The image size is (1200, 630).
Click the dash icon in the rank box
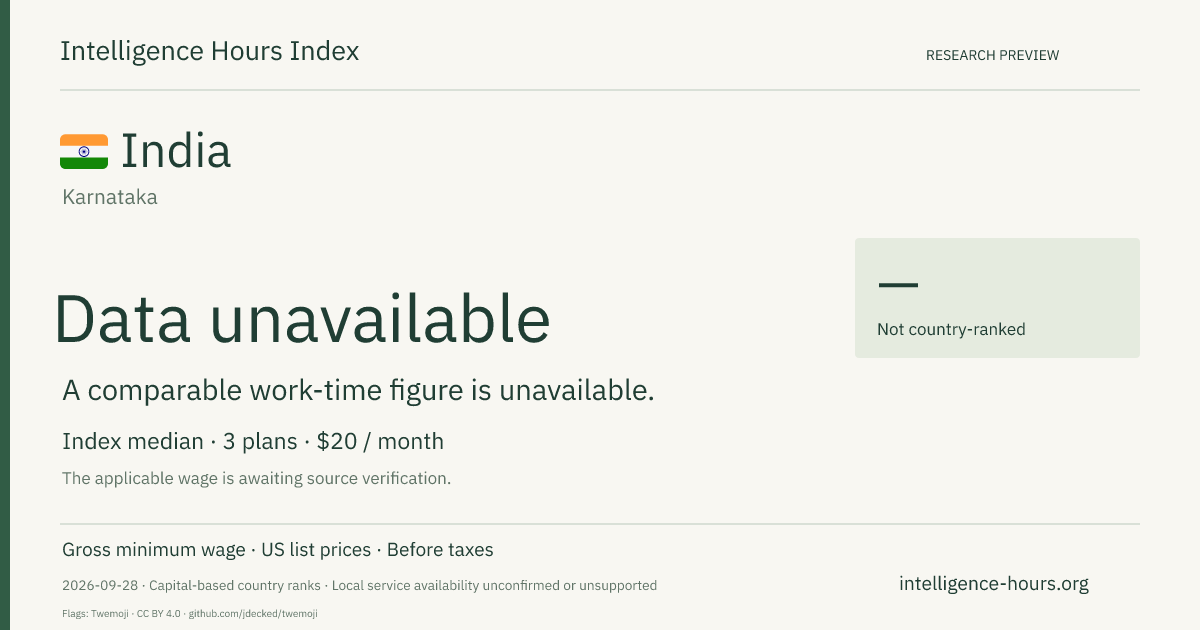(898, 285)
